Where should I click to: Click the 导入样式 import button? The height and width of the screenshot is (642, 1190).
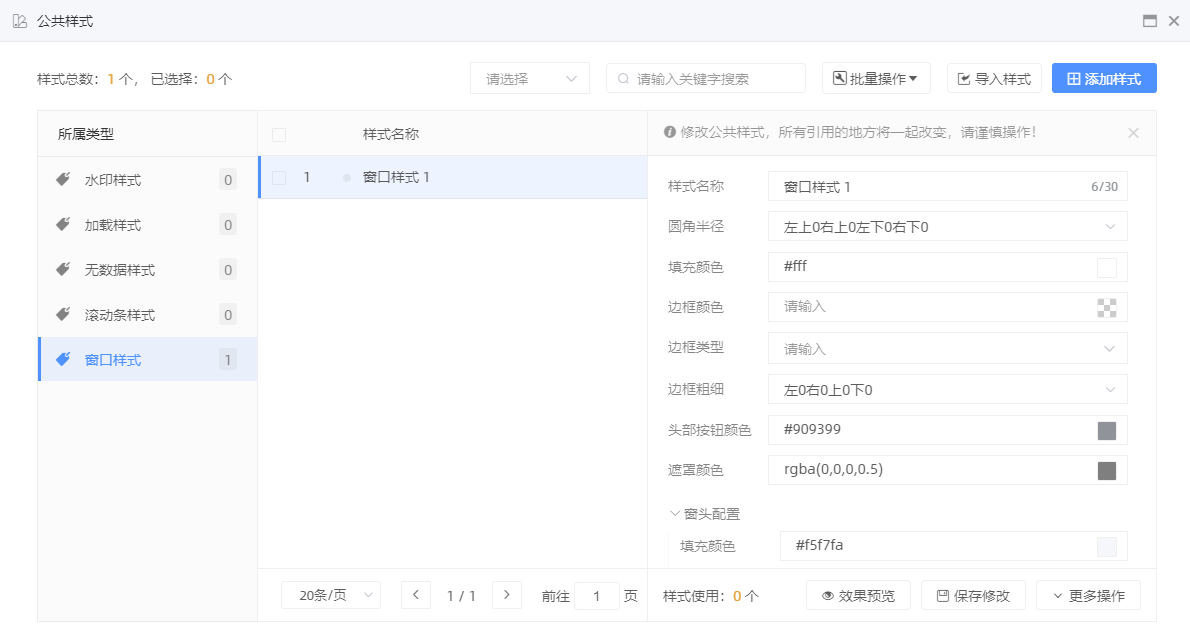pyautogui.click(x=994, y=78)
